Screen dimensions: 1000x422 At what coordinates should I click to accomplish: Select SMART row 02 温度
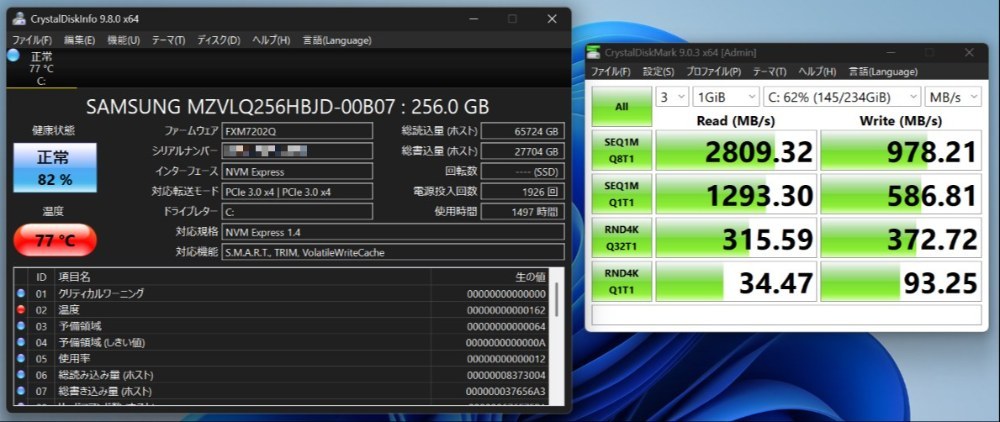tap(281, 310)
